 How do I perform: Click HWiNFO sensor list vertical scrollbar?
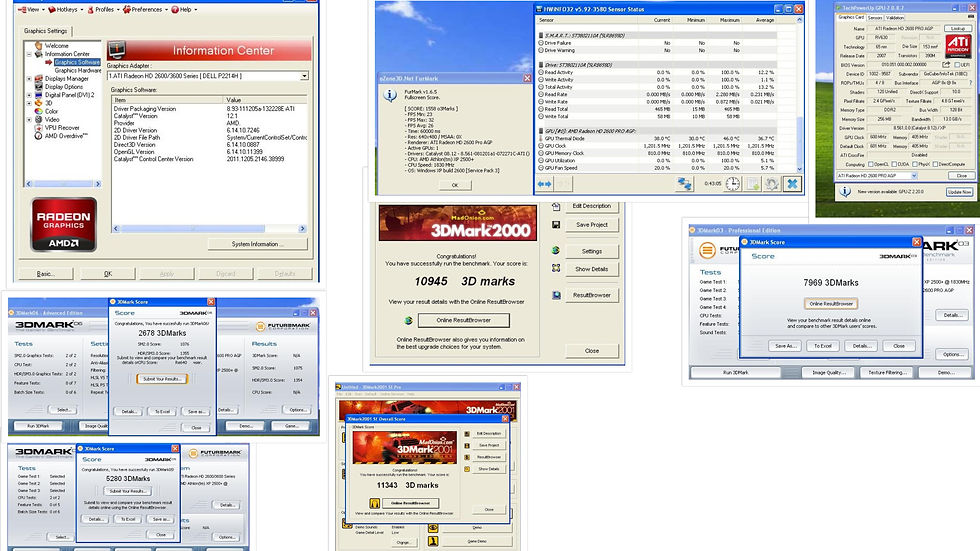tap(799, 94)
